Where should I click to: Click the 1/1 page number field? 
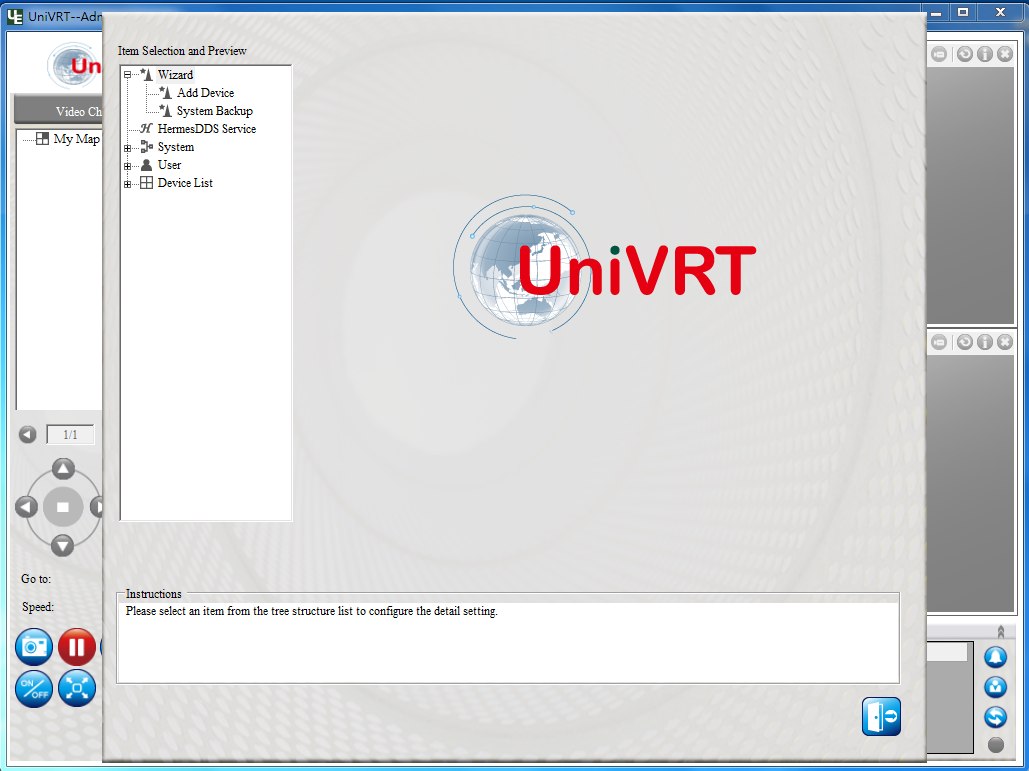click(x=70, y=434)
